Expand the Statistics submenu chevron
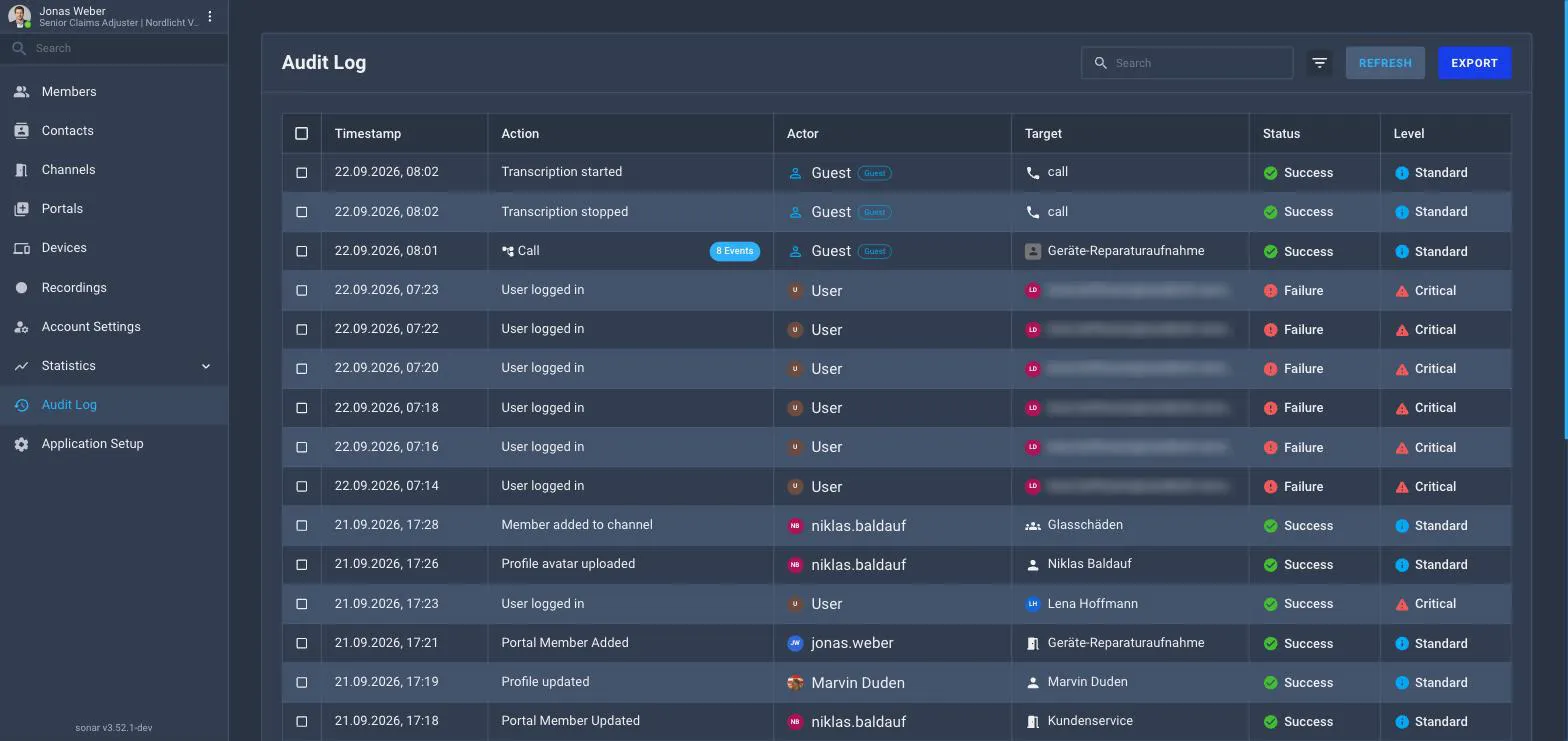The height and width of the screenshot is (741, 1568). (206, 366)
